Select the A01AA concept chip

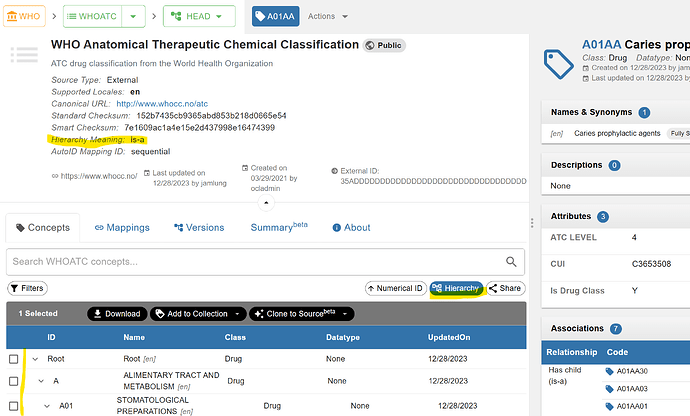(x=276, y=16)
